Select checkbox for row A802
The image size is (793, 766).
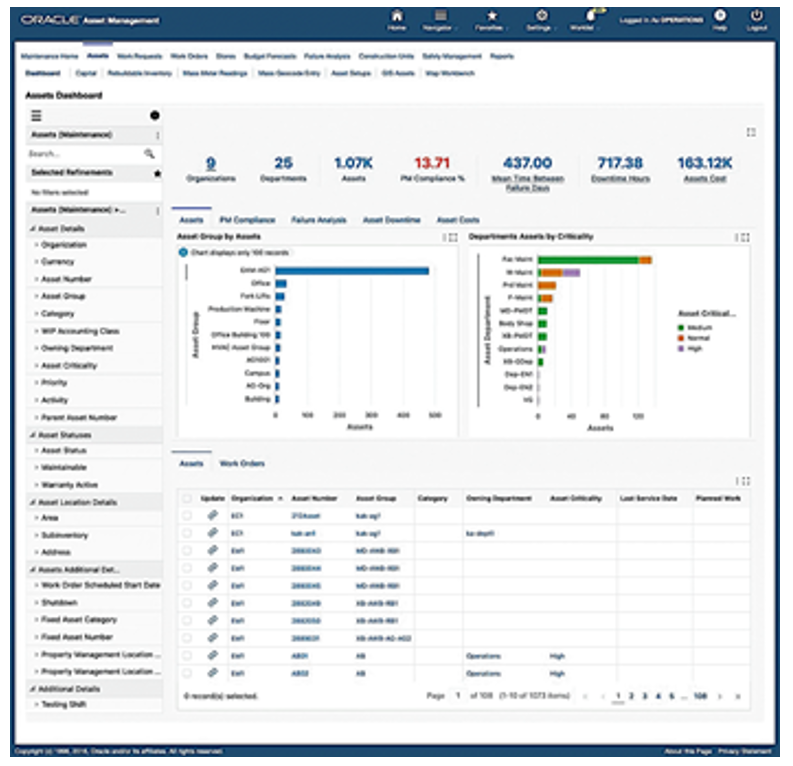pyautogui.click(x=187, y=673)
